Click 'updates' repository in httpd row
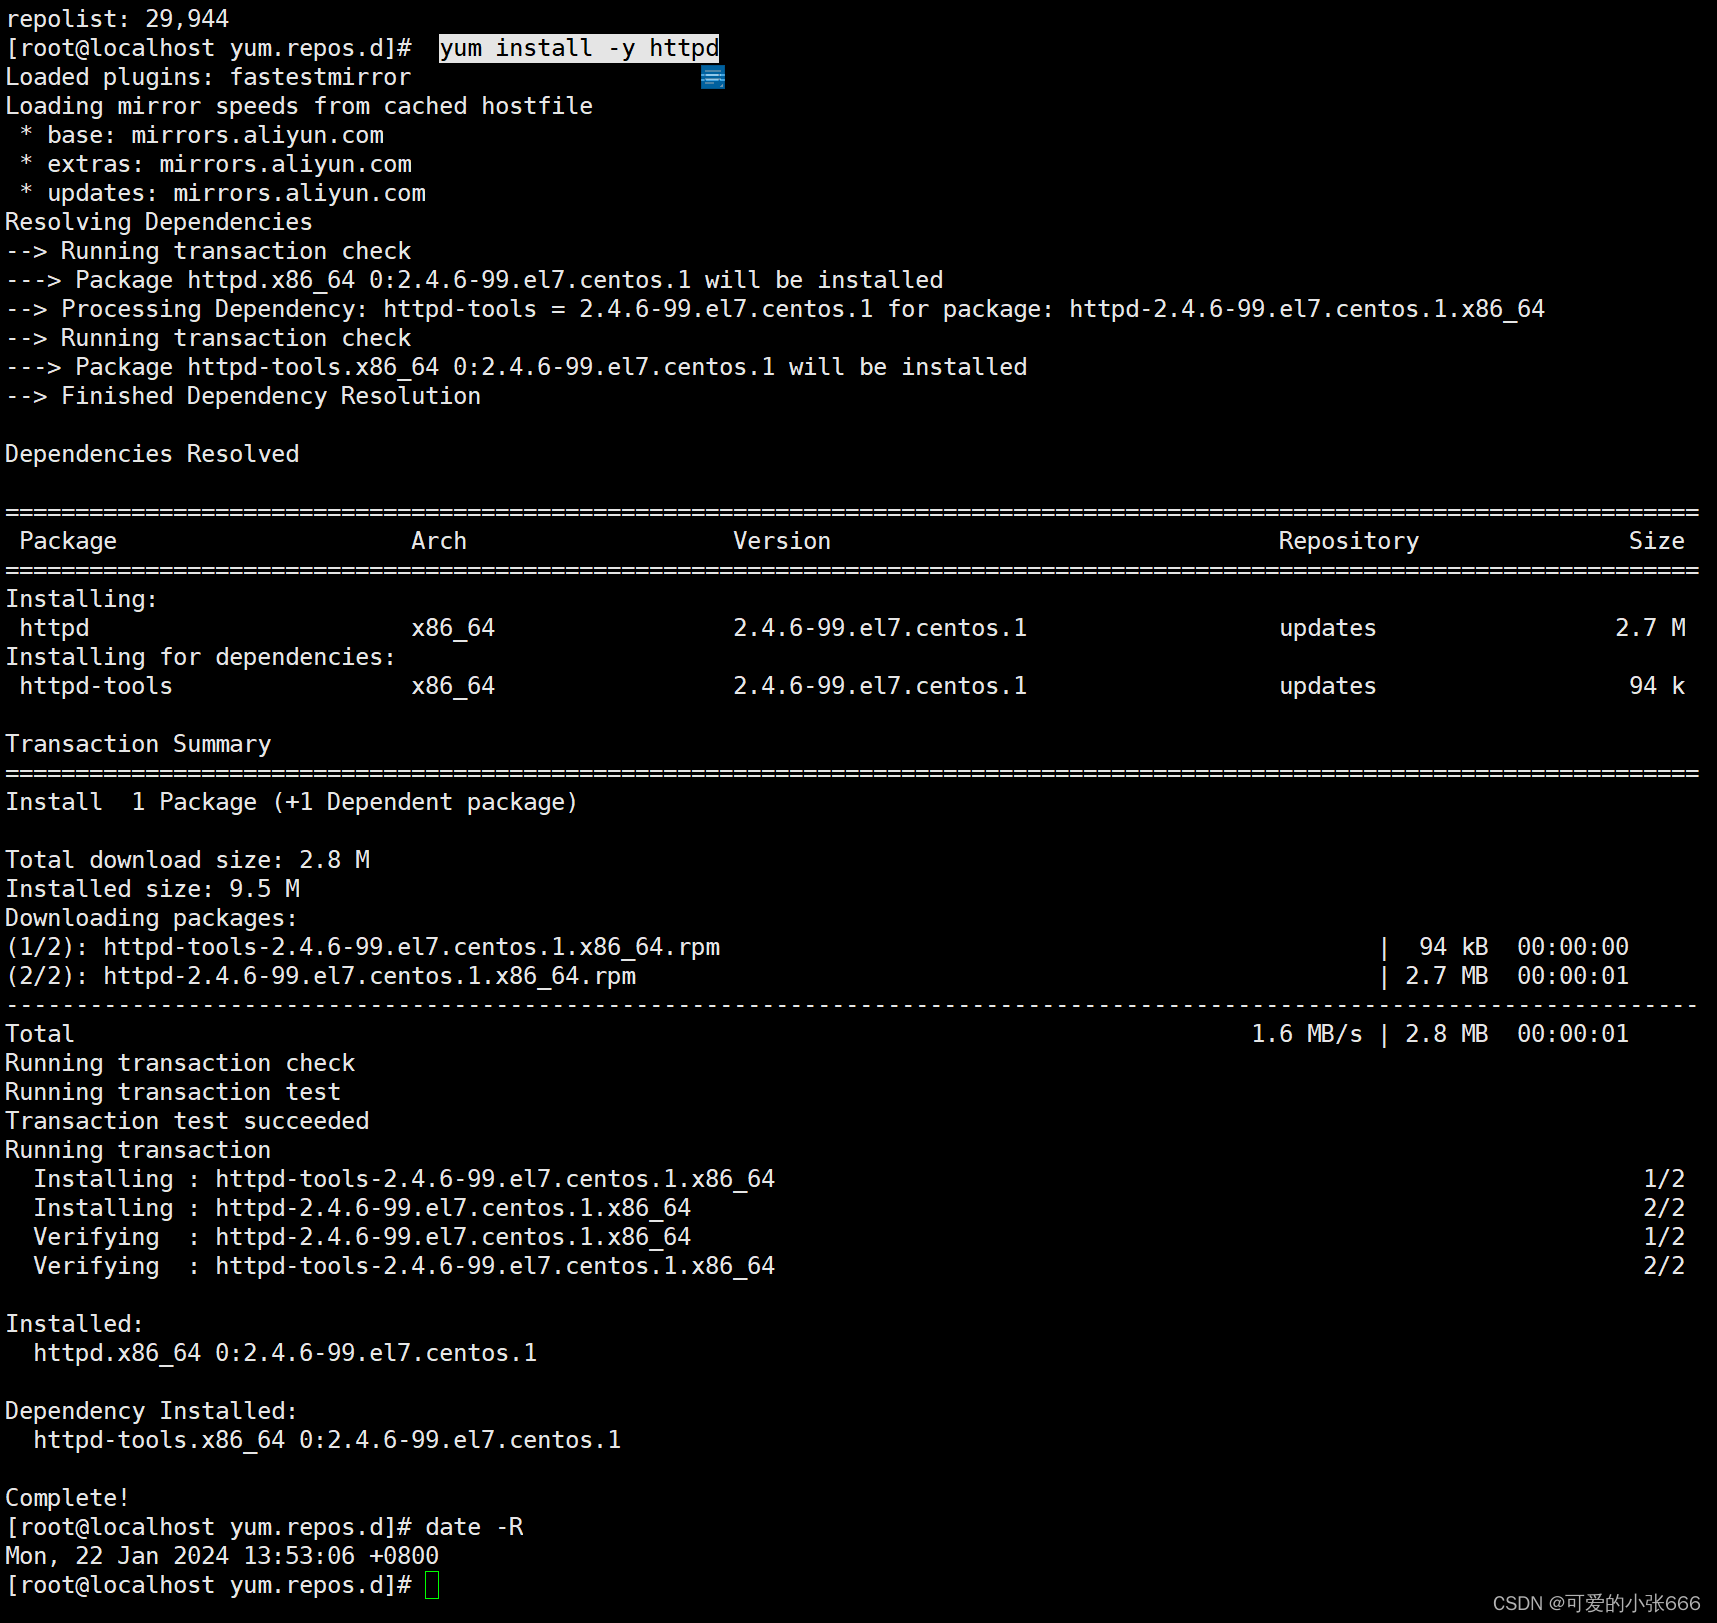Screen dimensions: 1717x1623 (x=1328, y=628)
